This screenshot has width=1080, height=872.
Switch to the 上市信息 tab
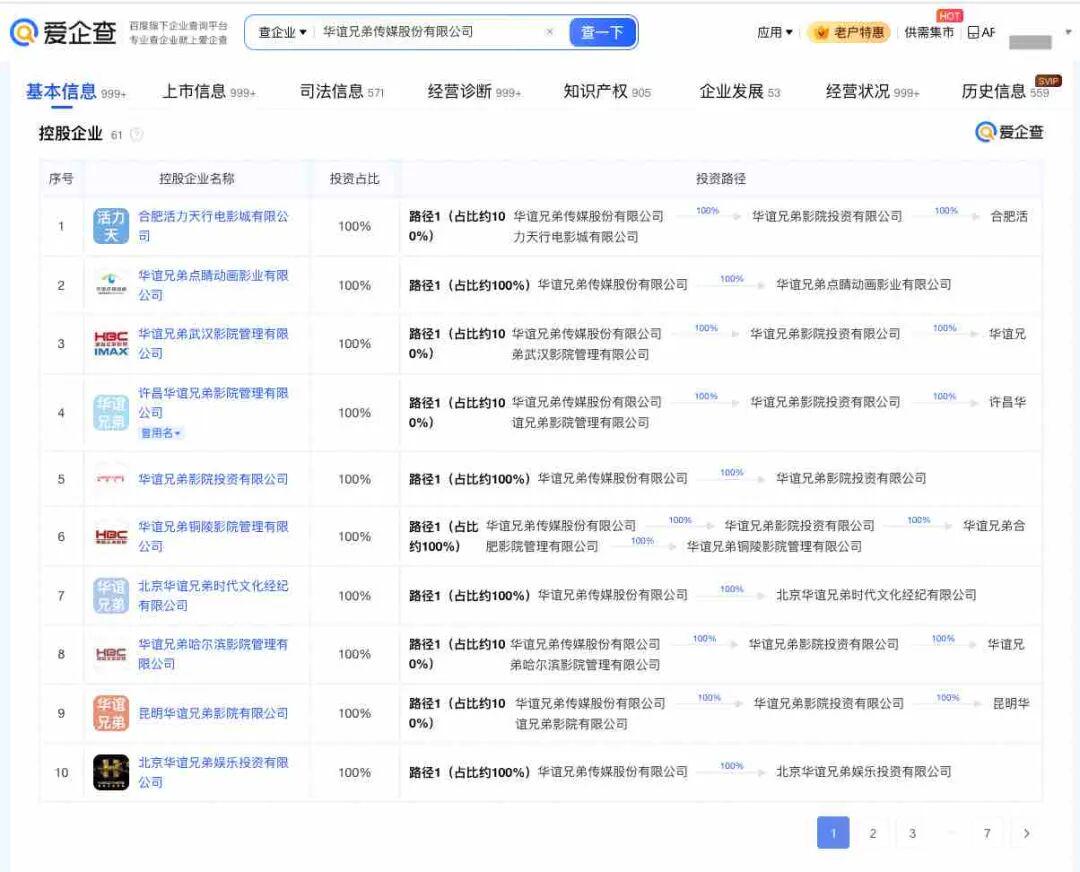208,92
